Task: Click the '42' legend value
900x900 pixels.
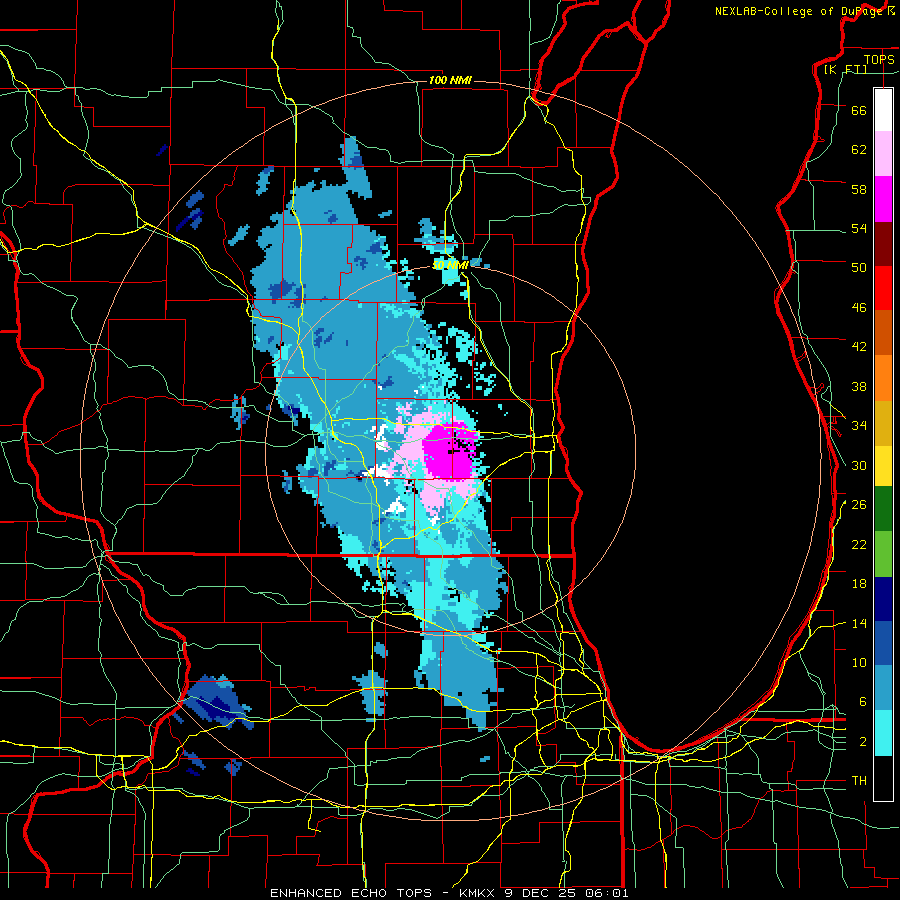Action: [x=859, y=347]
